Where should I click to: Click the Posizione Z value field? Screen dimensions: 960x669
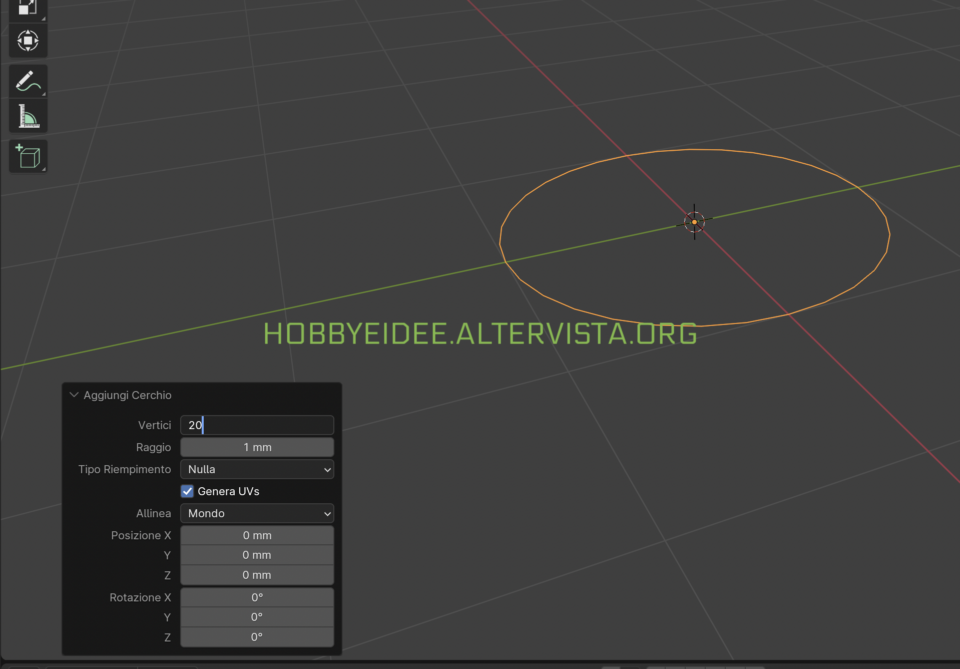257,575
